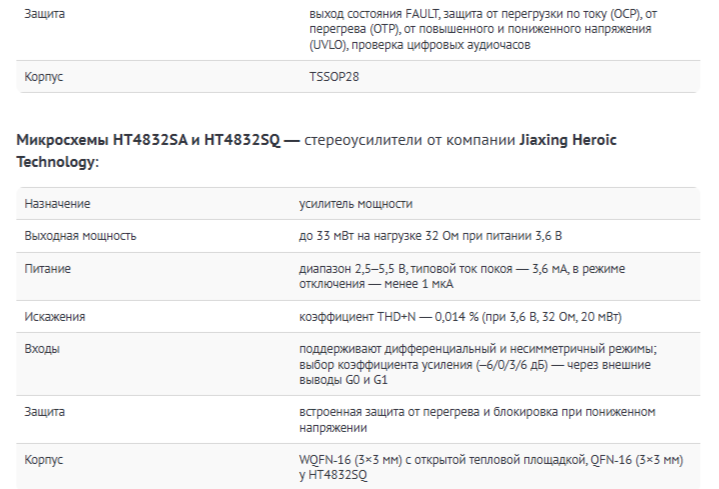Viewport: 719px width, 489px height.
Task: Click the 'усилитель мощности' value cell
Action: tap(356, 204)
